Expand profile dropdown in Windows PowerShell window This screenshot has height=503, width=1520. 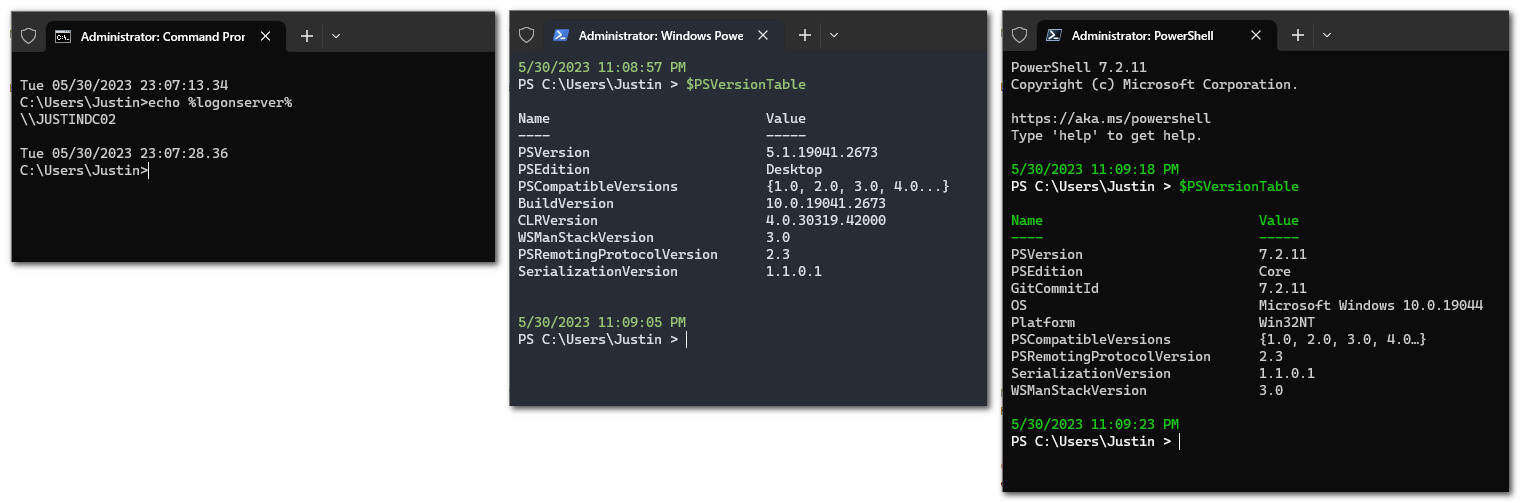tap(834, 35)
